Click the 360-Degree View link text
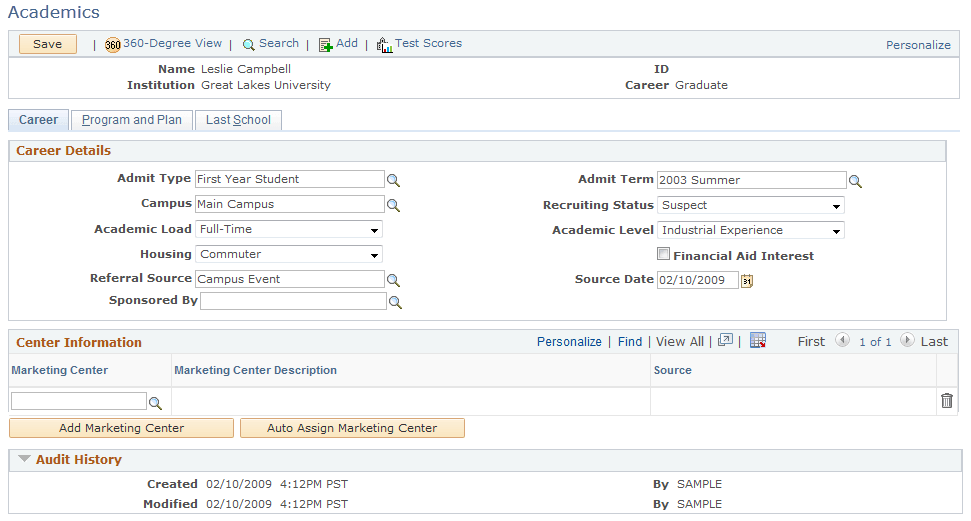The width and height of the screenshot is (971, 521). pos(172,43)
